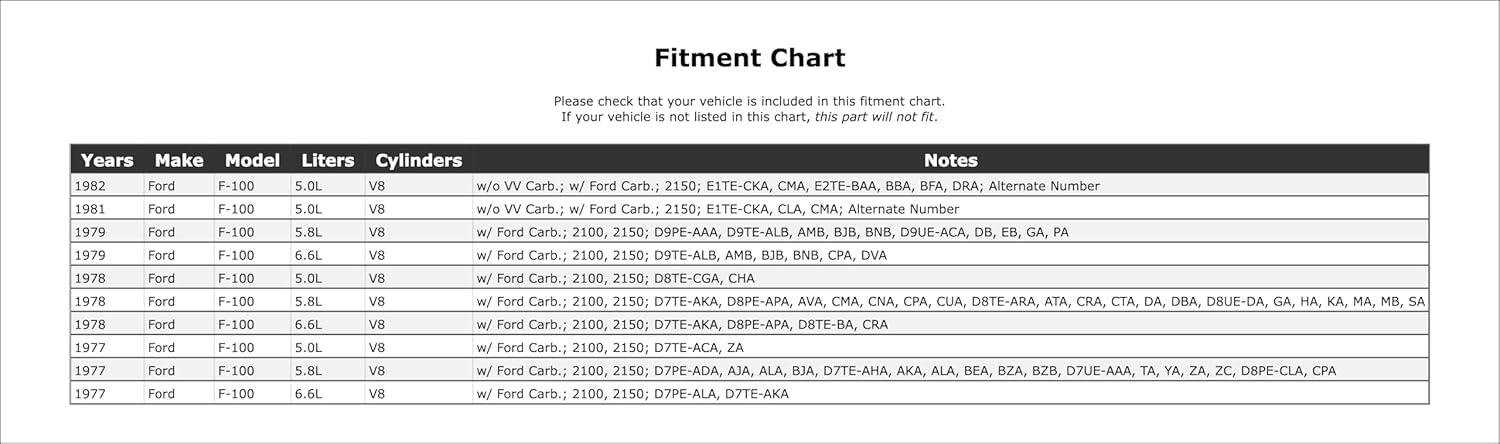This screenshot has width=1500, height=444.
Task: Click the Liters column header
Action: tap(328, 160)
